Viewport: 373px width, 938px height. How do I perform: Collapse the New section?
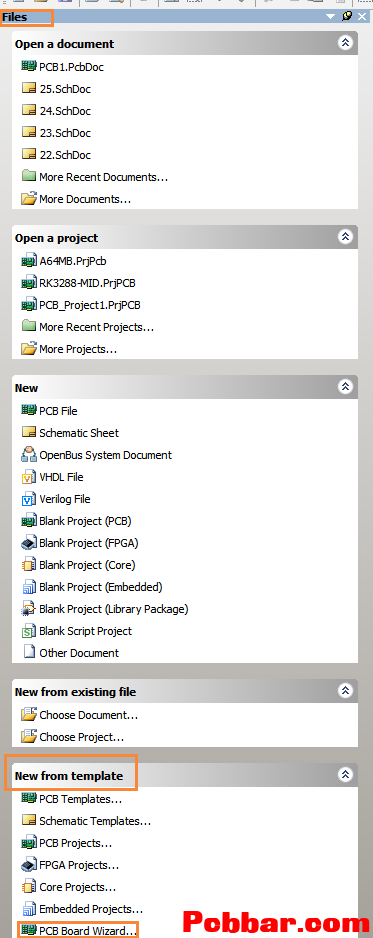(x=346, y=386)
